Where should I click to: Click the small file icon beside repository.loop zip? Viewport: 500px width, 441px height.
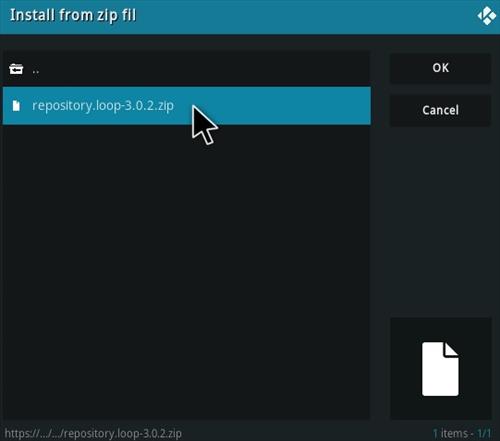(x=16, y=106)
